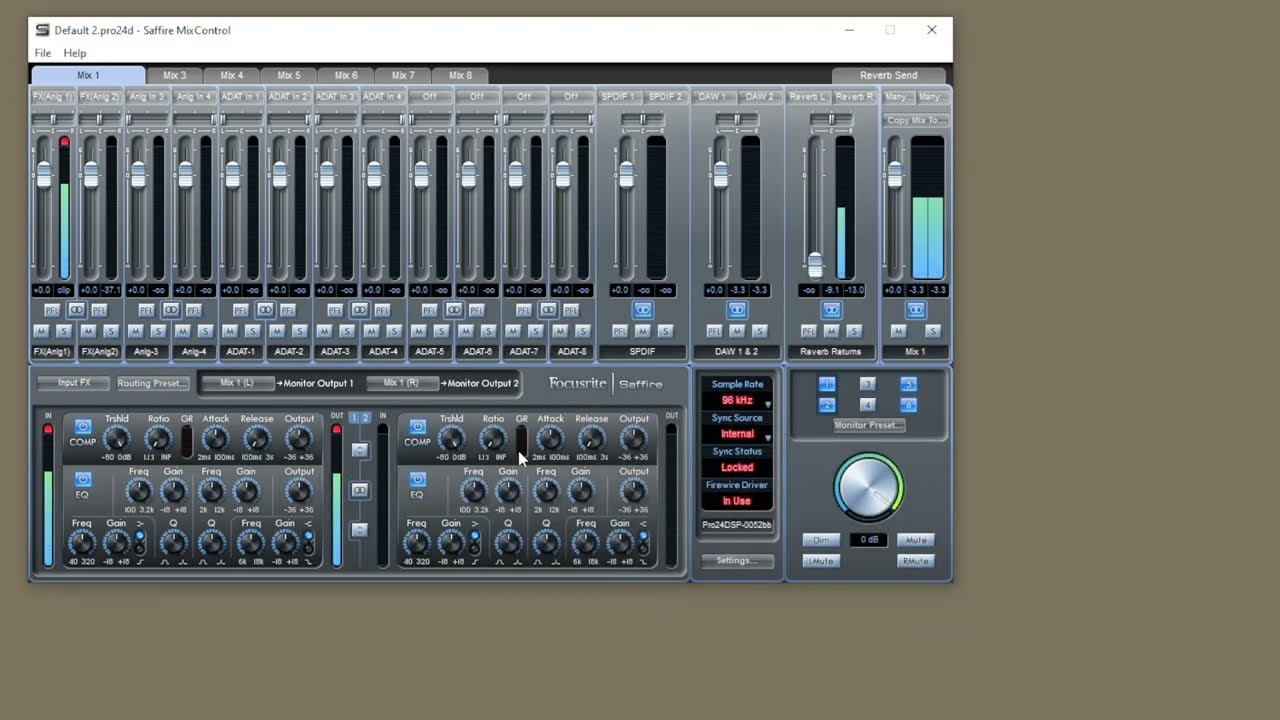Enable PFL on FX(Anlg1) channel
Viewport: 1280px width, 720px height.
point(52,310)
